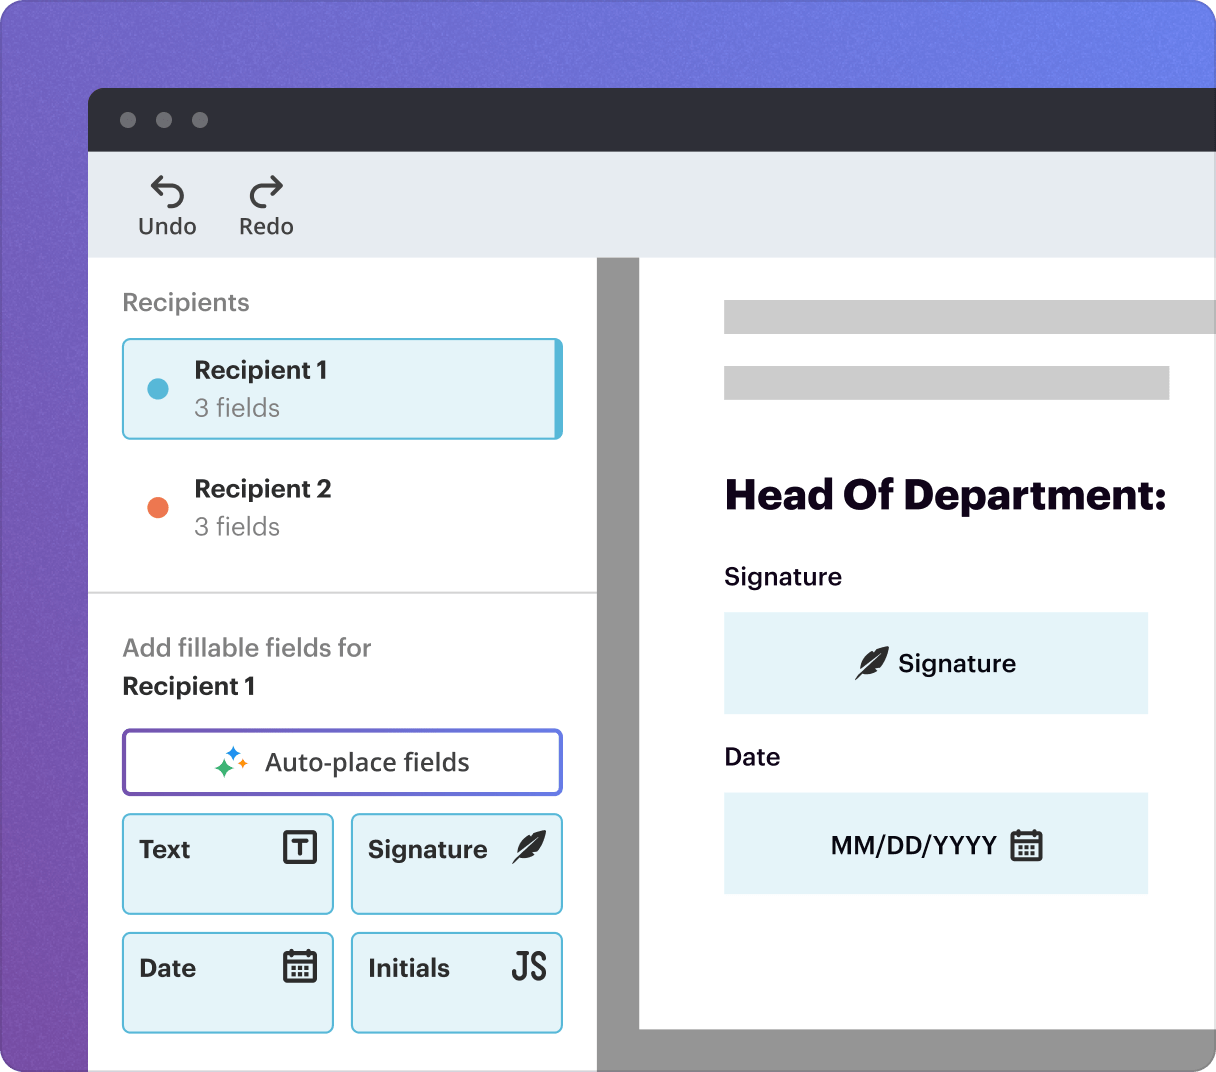Click the sparkle icon on Auto-place fields

click(x=230, y=762)
